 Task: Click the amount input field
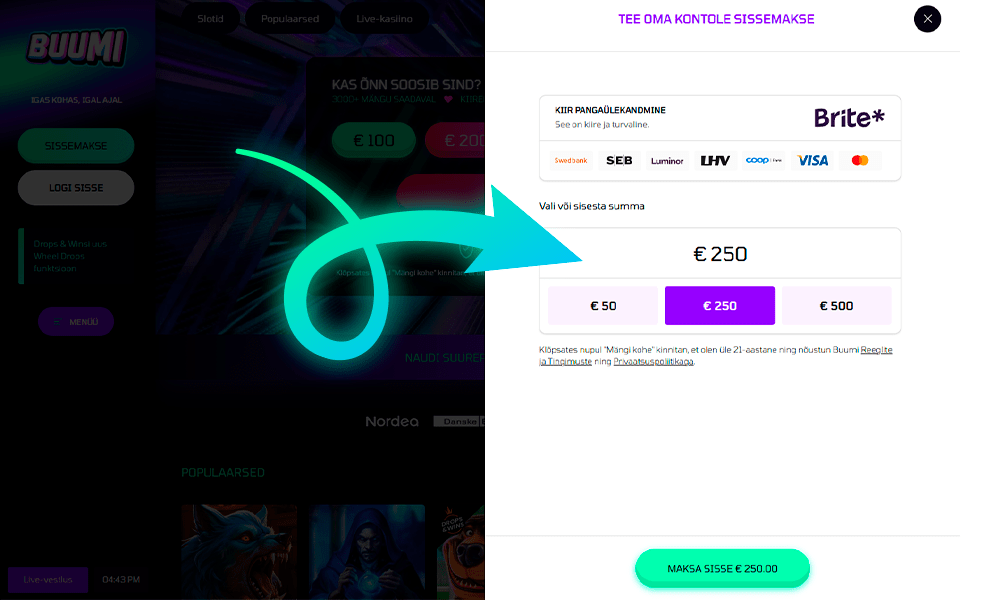720,254
